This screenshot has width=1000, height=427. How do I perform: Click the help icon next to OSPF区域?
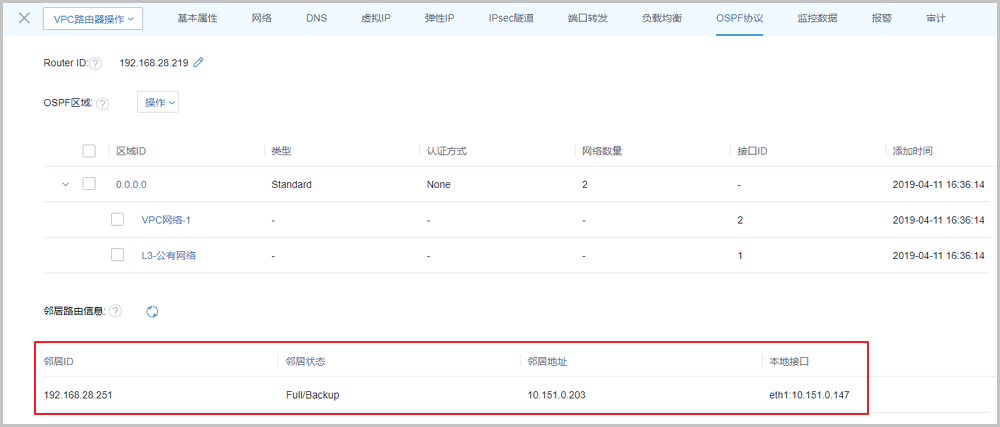(x=103, y=103)
